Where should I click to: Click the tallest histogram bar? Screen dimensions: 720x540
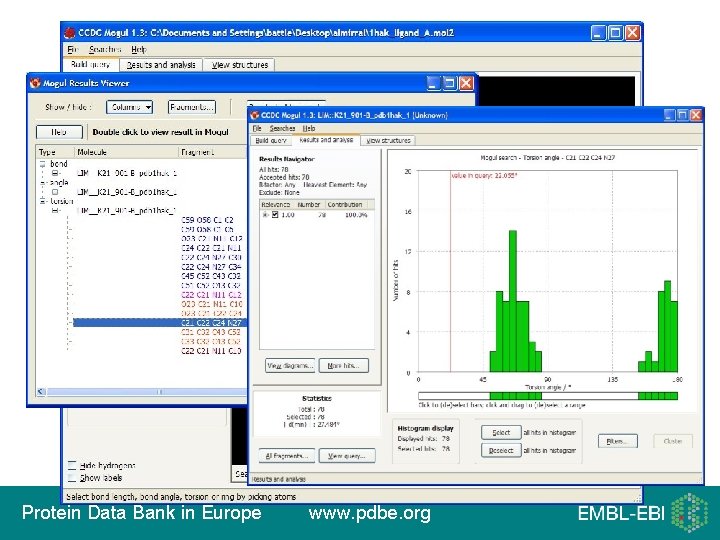point(513,301)
